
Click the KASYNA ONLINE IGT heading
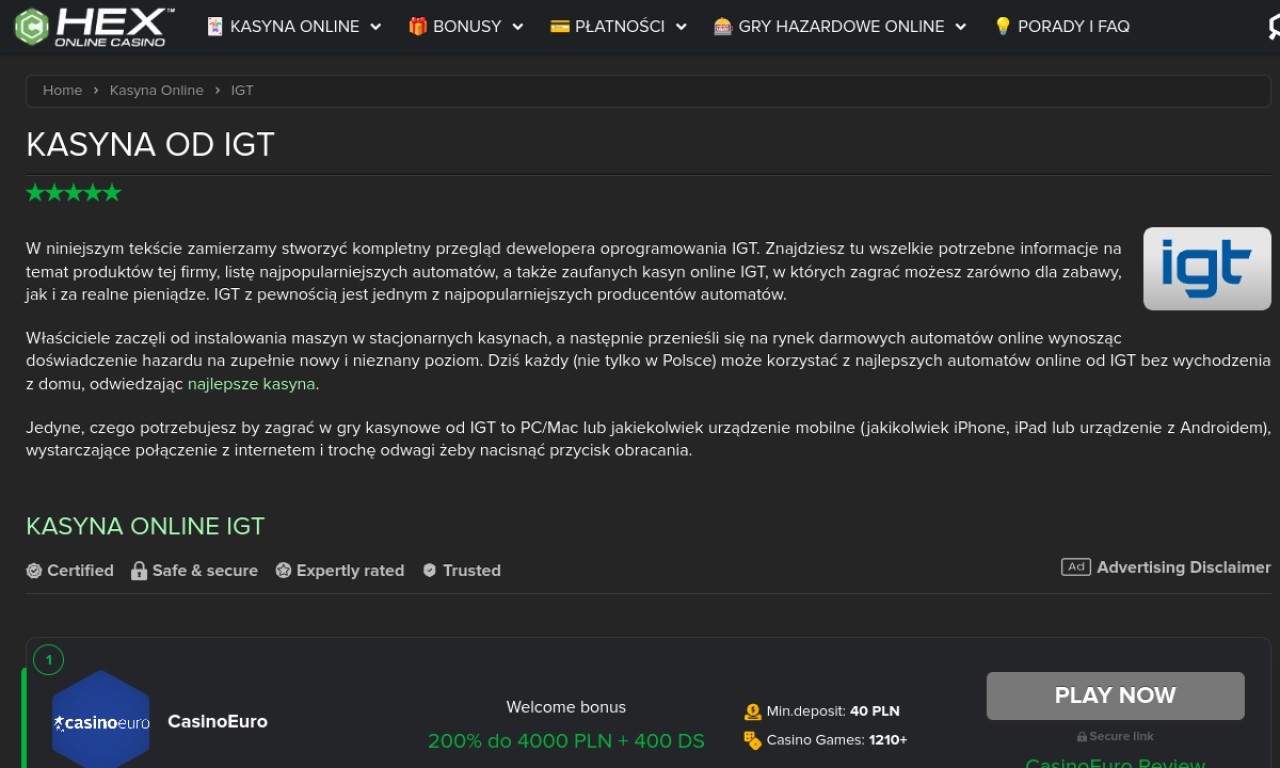click(145, 526)
